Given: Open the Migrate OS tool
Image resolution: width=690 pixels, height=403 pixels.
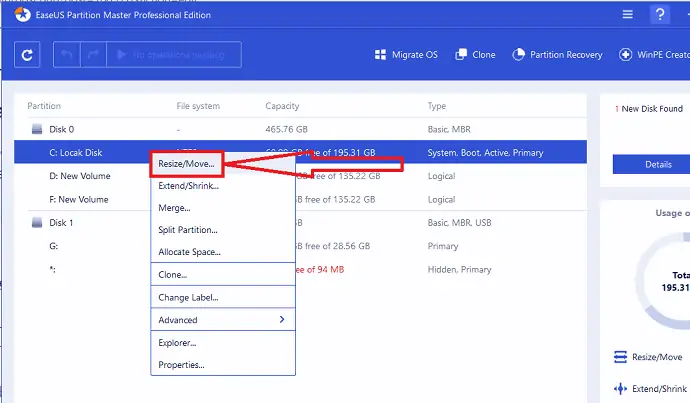Looking at the screenshot, I should pos(406,55).
